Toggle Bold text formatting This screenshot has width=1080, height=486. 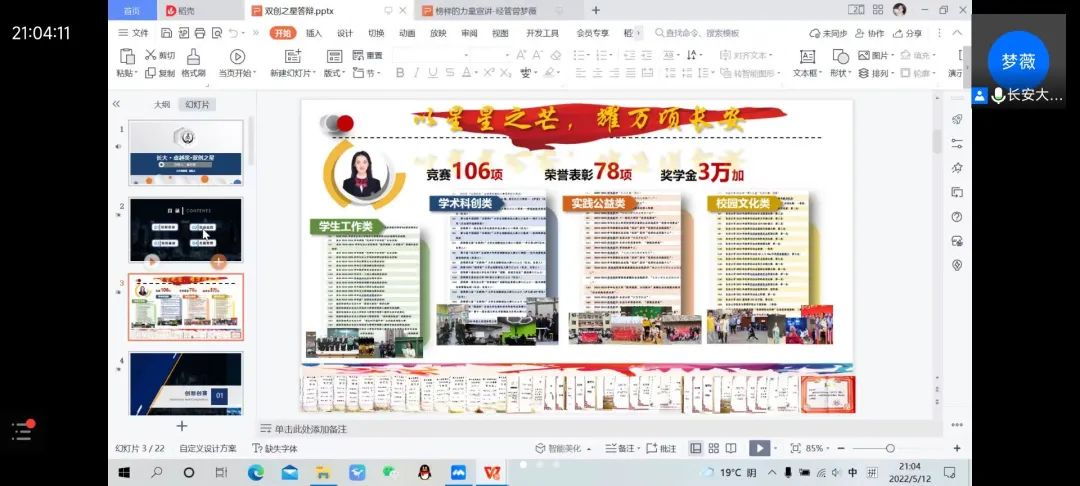pyautogui.click(x=400, y=73)
